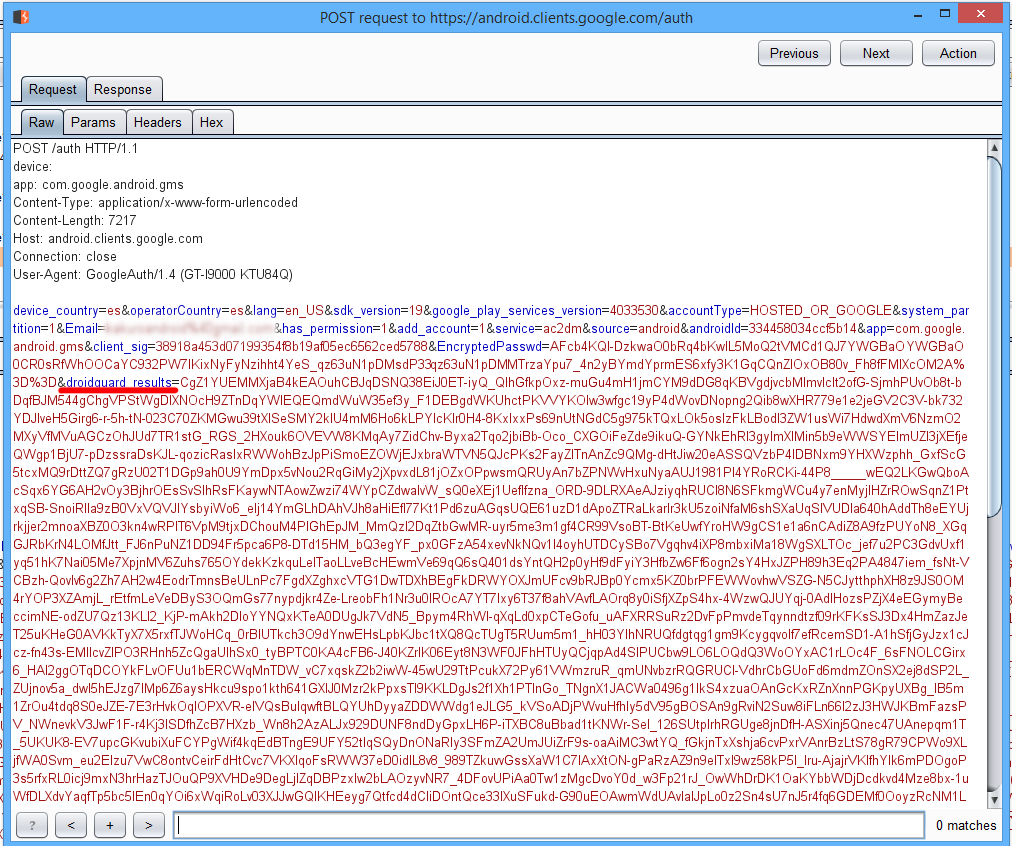
Task: Click scrollbar up arrow in request pane
Action: coord(994,147)
